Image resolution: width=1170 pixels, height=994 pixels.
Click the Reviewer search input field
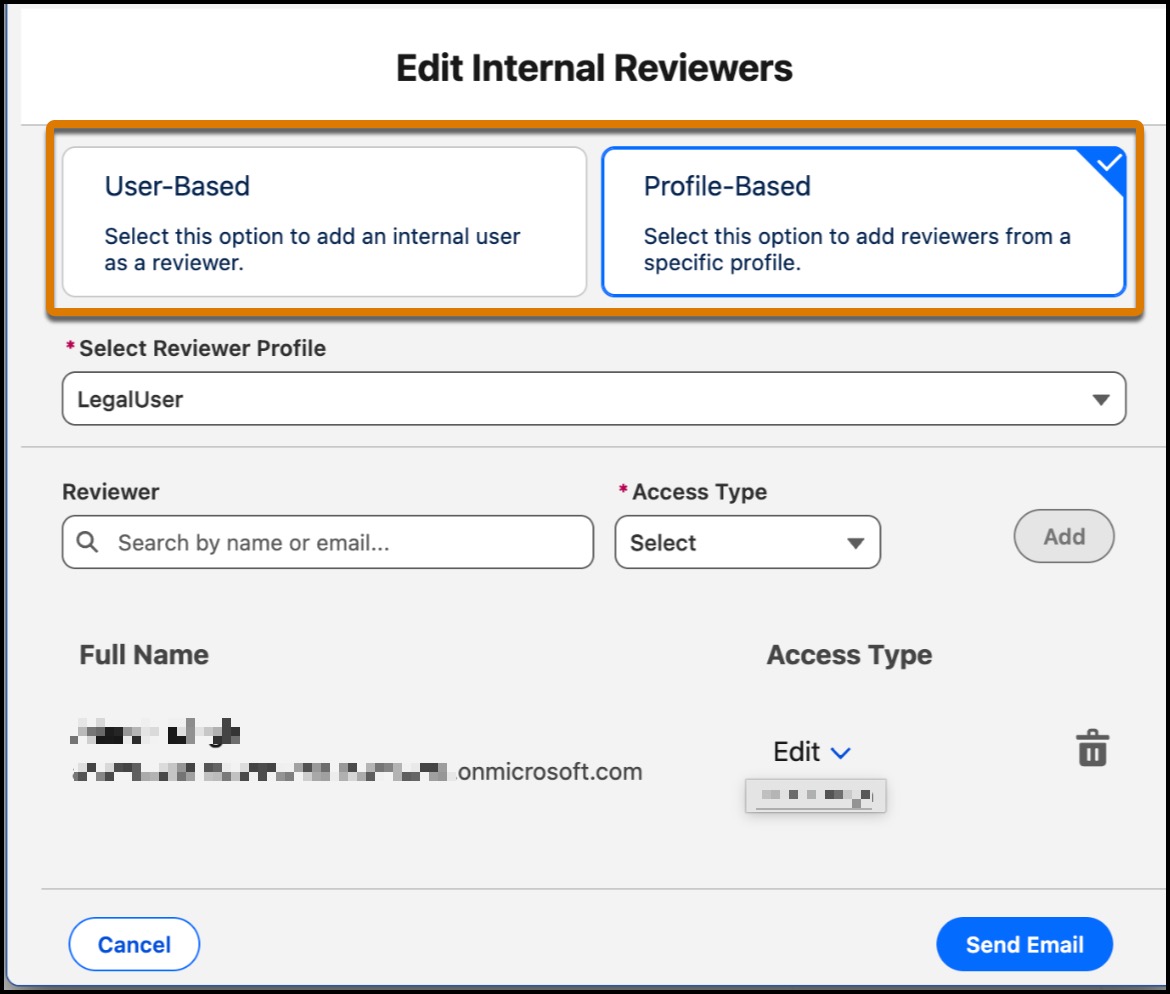(328, 542)
